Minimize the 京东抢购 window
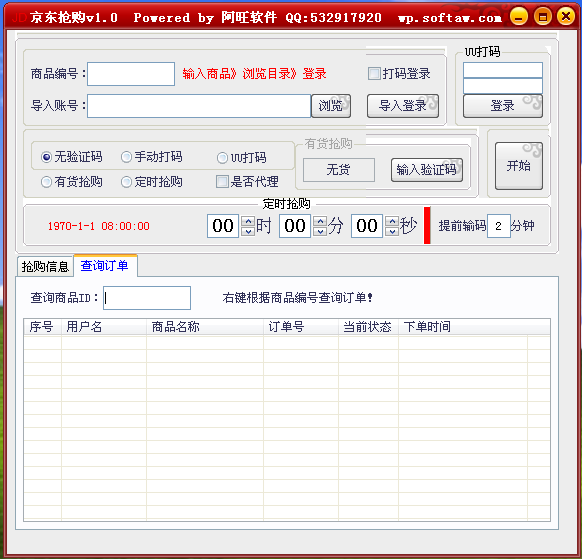Image resolution: width=582 pixels, height=559 pixels. click(x=519, y=17)
